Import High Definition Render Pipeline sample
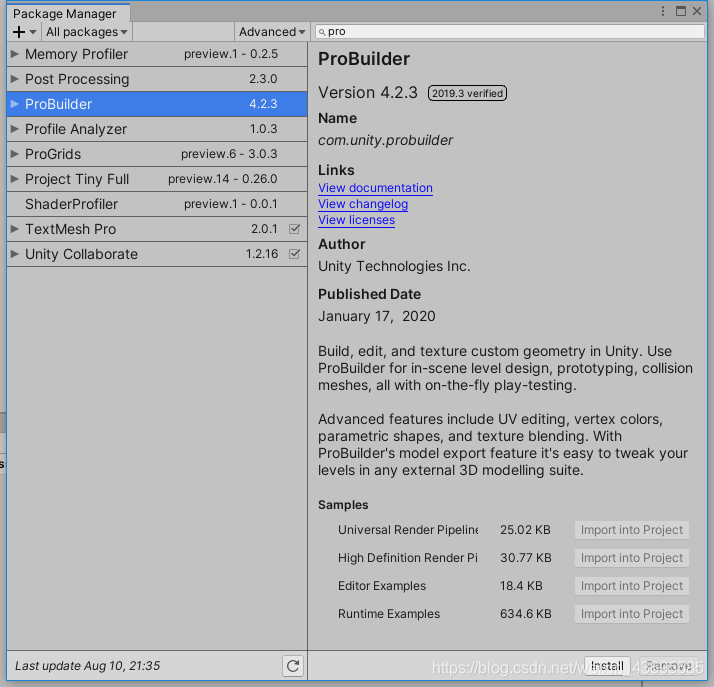The image size is (714, 687). (x=632, y=558)
